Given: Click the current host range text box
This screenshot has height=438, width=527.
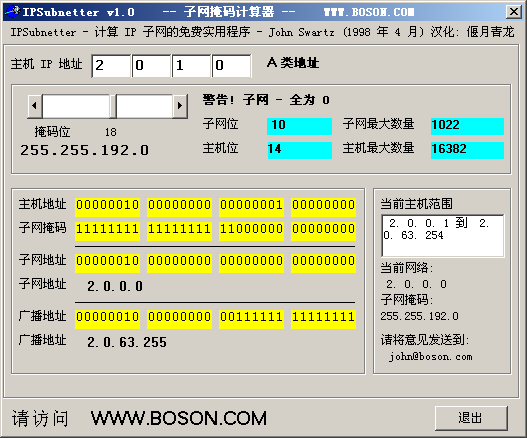Looking at the screenshot, I should tap(443, 236).
